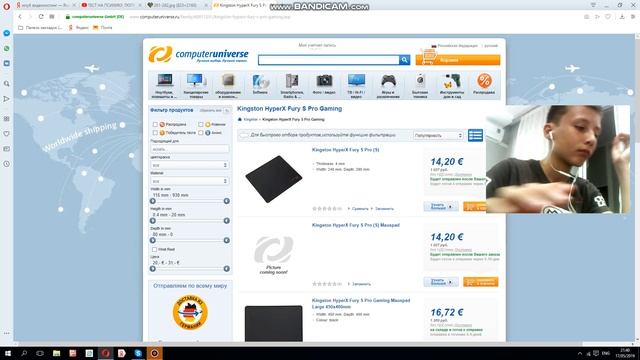
Task: Grab the Width slider minimum handle
Action: coord(153,201)
